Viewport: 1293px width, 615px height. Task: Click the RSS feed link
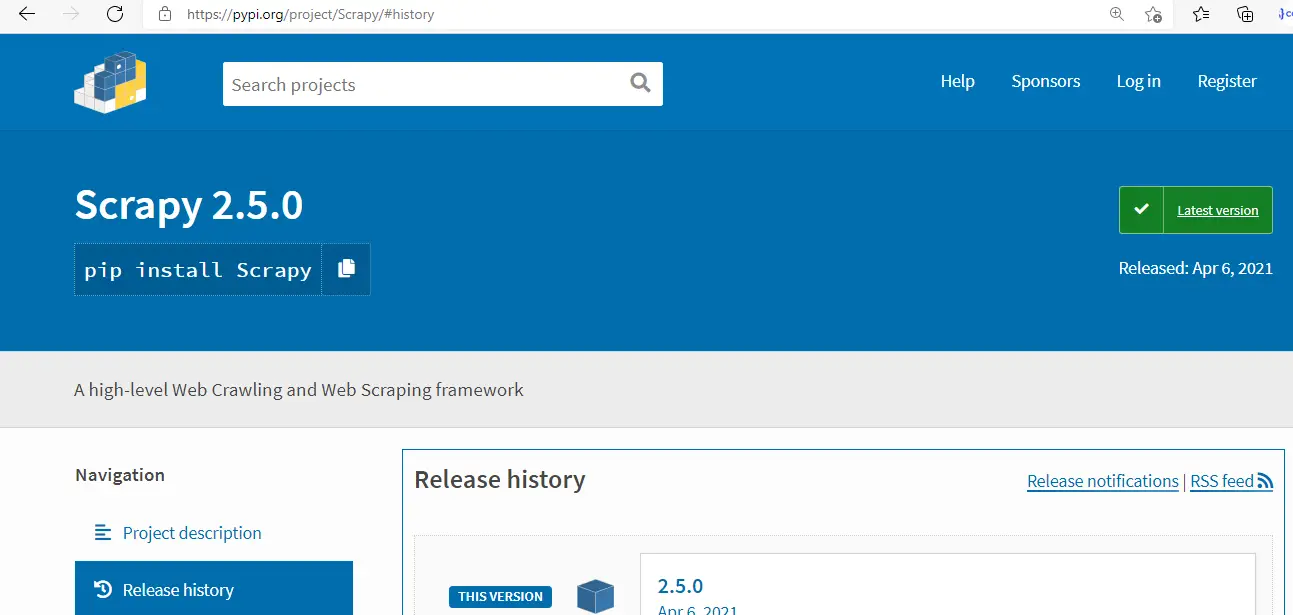pyautogui.click(x=1231, y=481)
